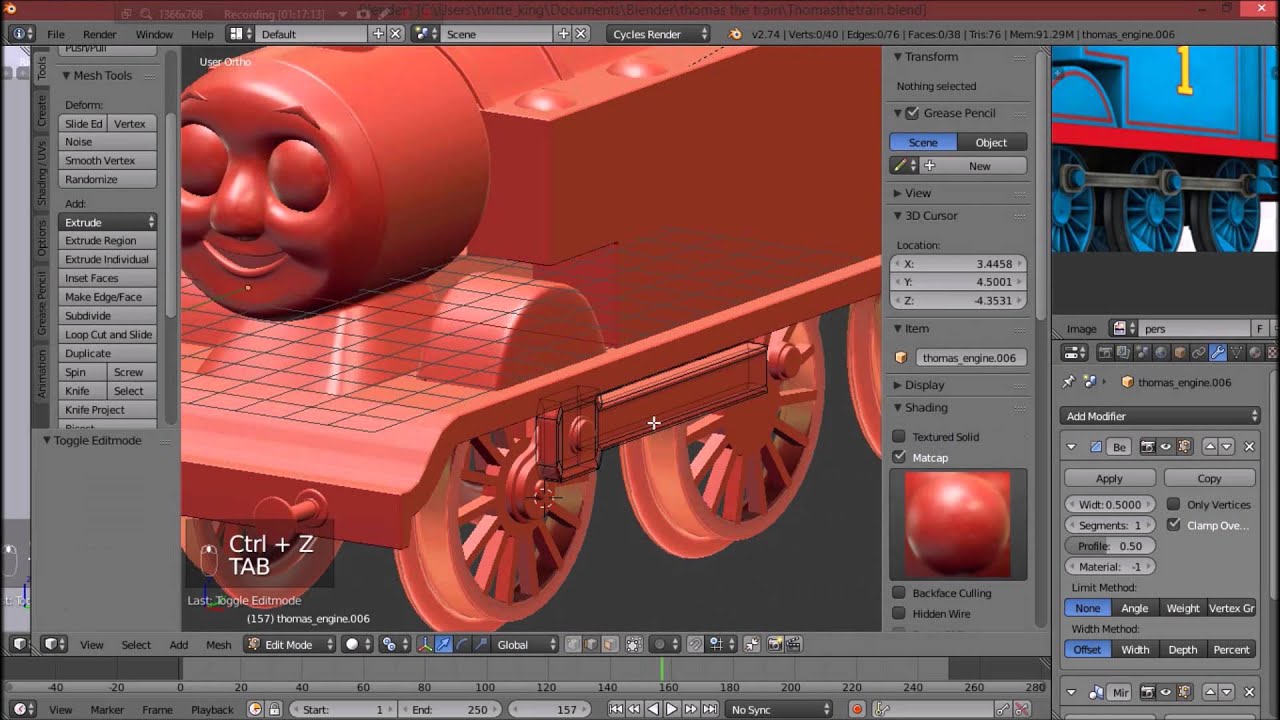Screen dimensions: 1280x720
Task: Open Constraints properties chain icon
Action: click(x=1198, y=353)
